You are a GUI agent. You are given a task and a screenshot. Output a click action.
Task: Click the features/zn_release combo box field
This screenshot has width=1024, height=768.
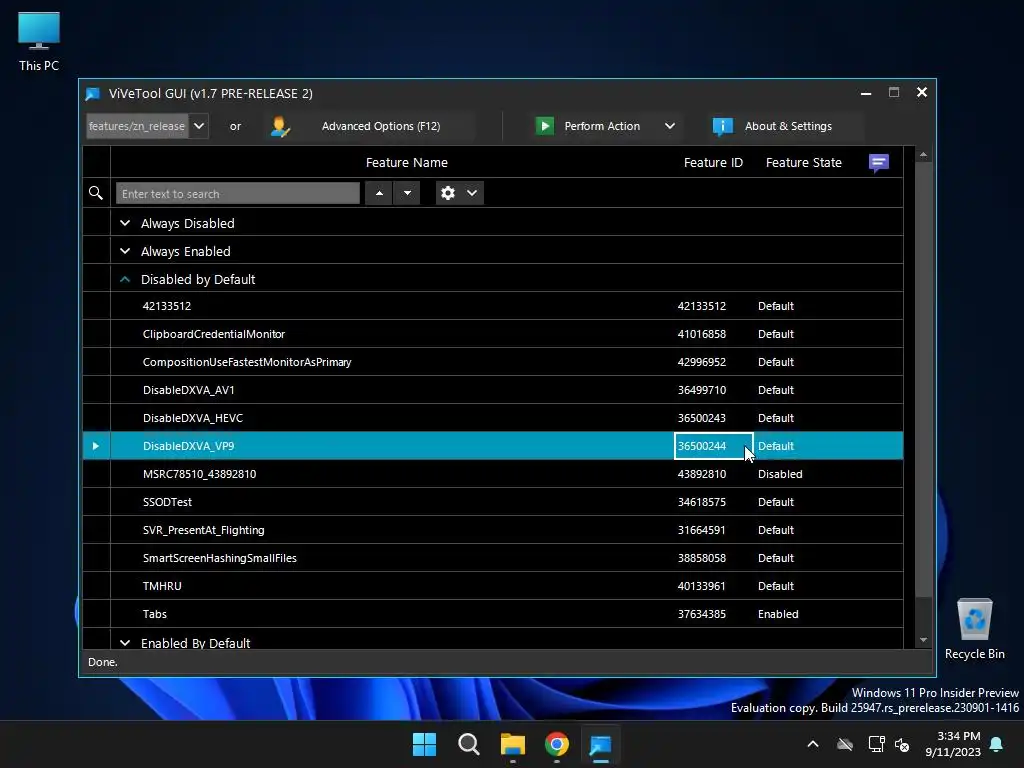[x=138, y=126]
